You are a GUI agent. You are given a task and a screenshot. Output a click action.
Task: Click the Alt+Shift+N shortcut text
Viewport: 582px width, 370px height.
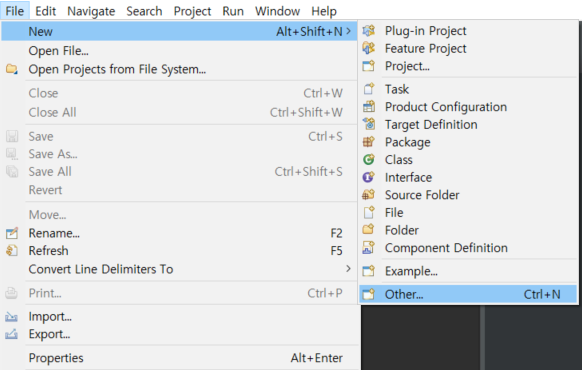[309, 32]
